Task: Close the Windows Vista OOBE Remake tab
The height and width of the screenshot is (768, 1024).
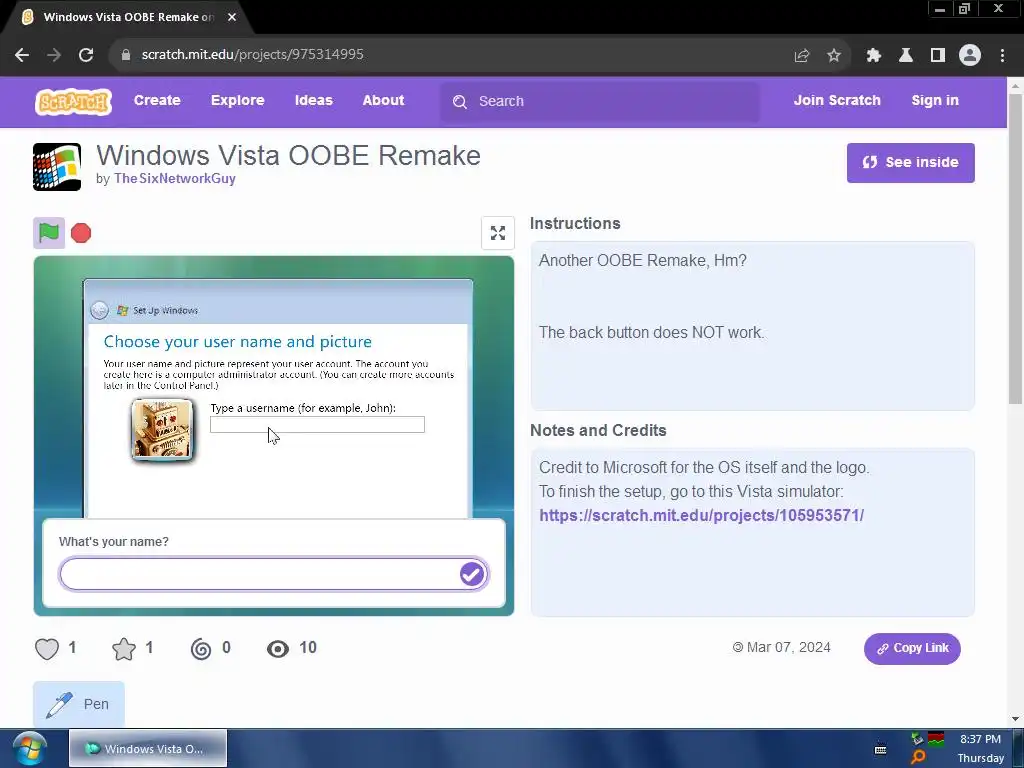Action: [232, 17]
